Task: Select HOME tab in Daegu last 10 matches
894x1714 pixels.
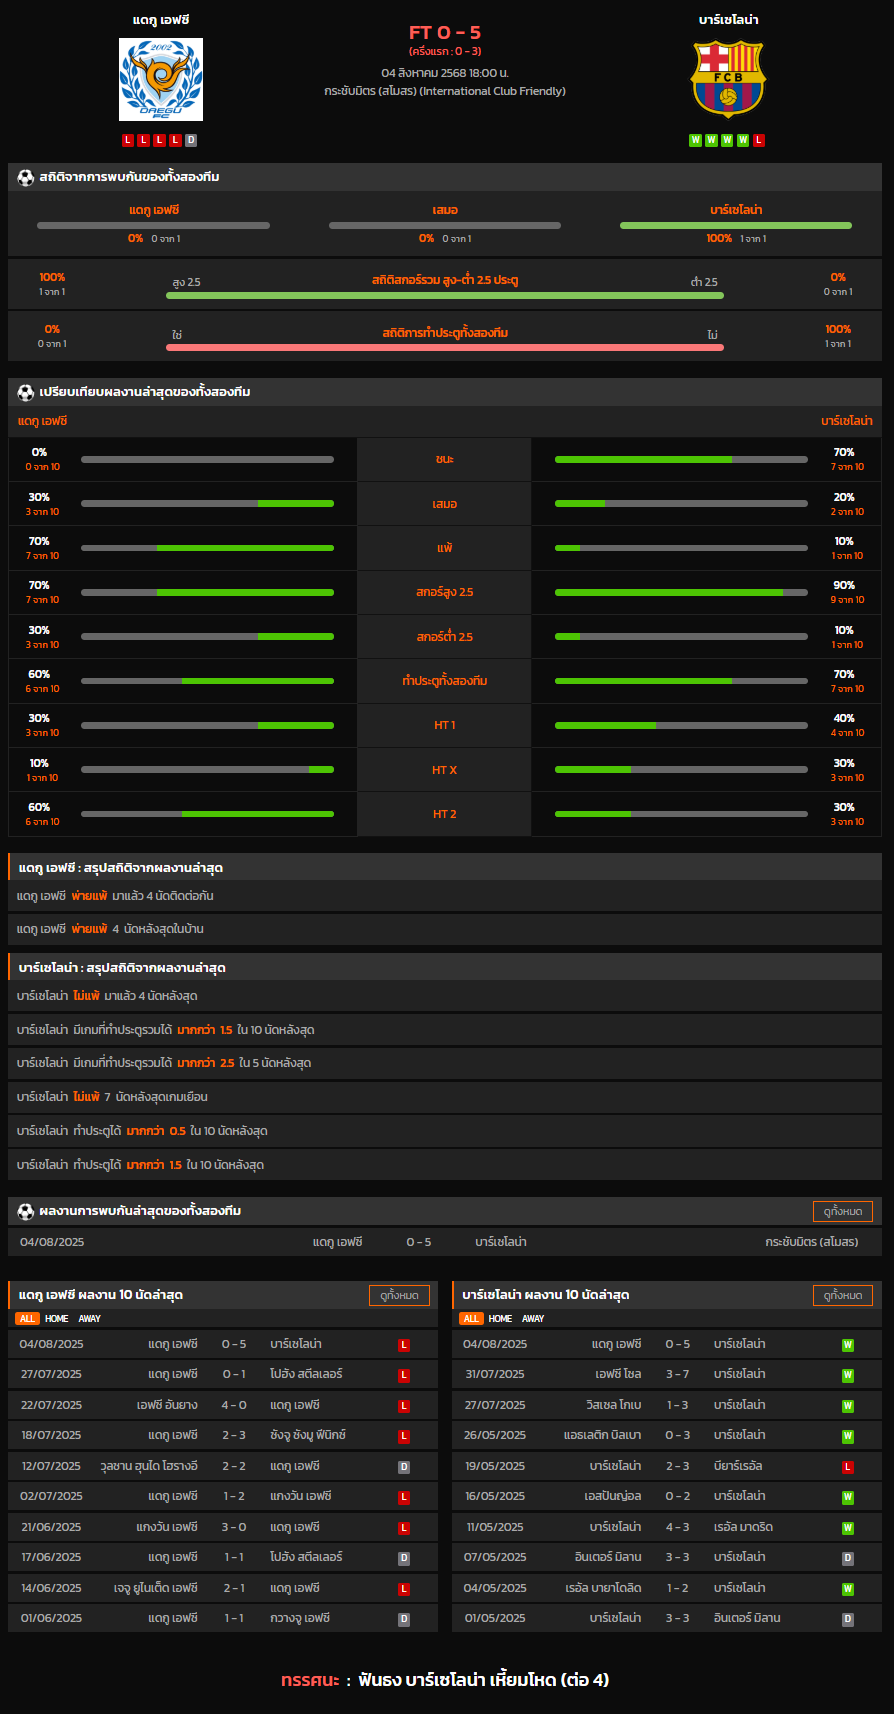Action: (x=57, y=1319)
